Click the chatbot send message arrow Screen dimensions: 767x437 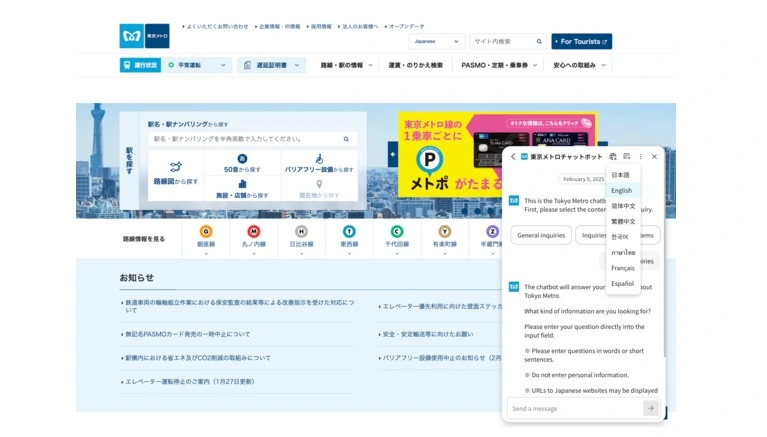coord(651,408)
